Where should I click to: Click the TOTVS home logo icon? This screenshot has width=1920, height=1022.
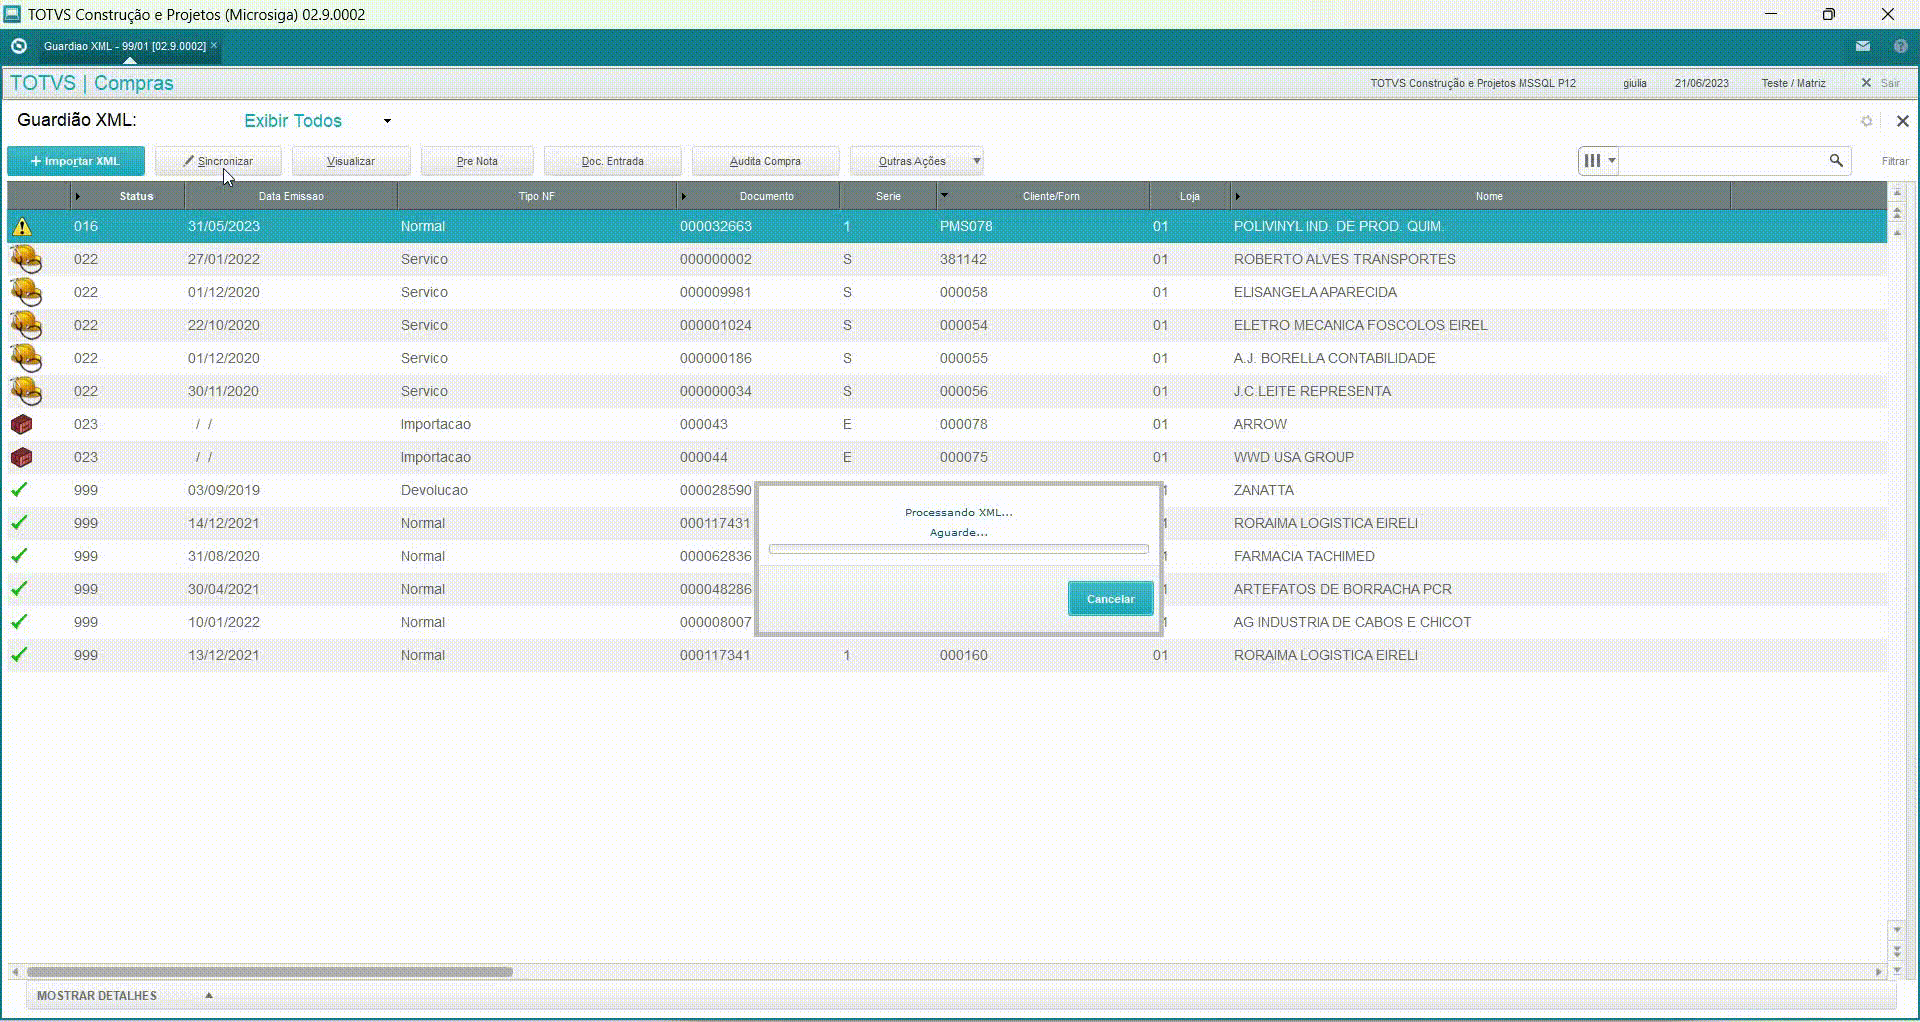tap(18, 46)
